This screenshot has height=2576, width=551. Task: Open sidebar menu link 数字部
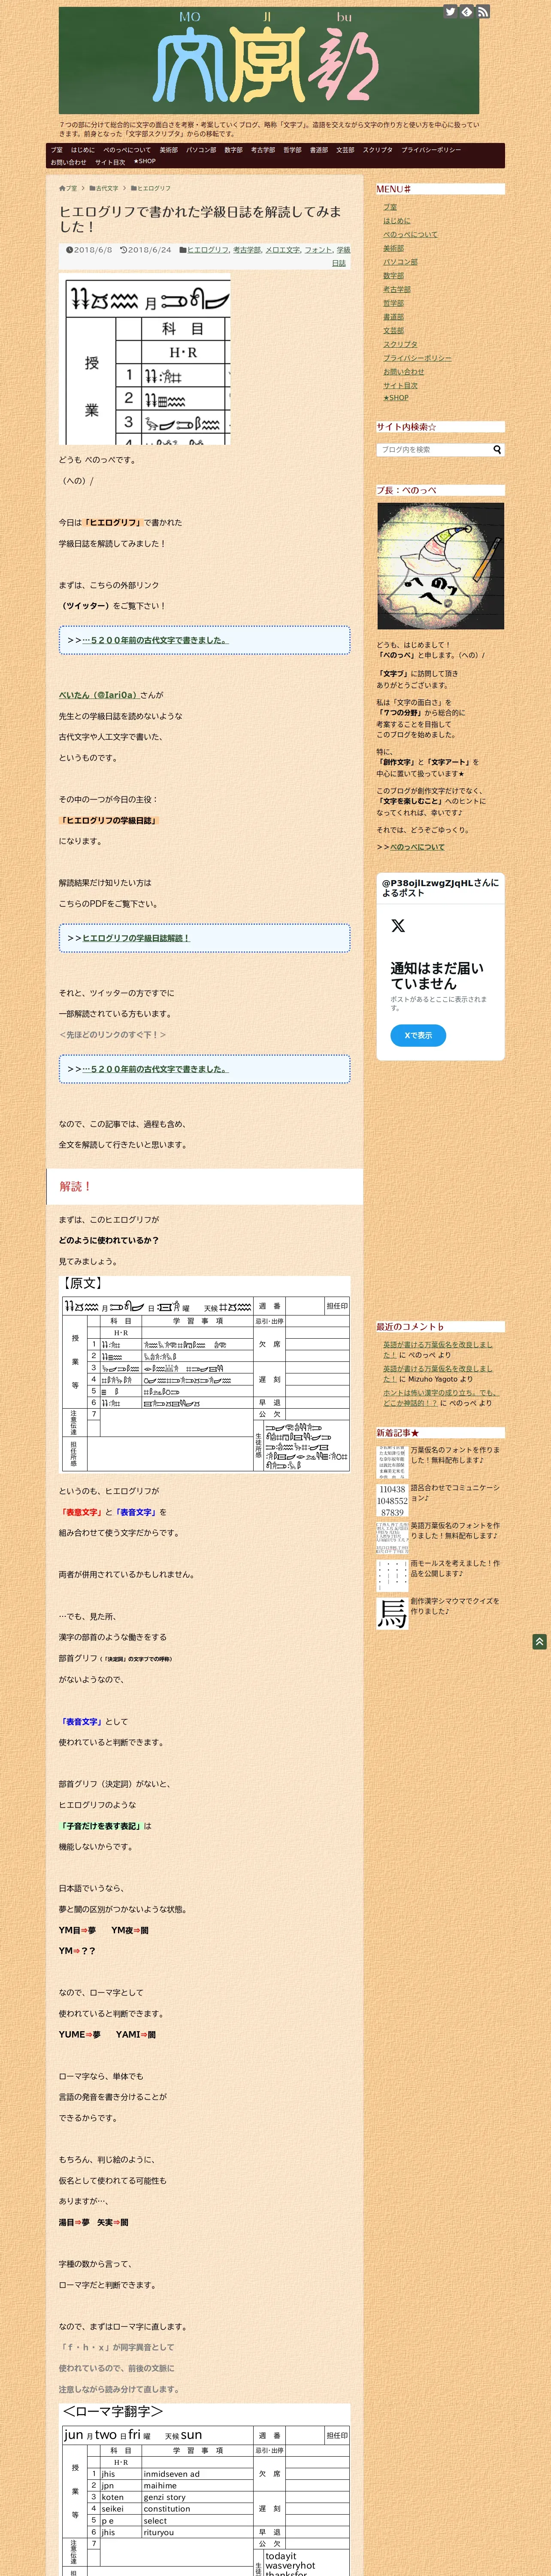pos(393,276)
